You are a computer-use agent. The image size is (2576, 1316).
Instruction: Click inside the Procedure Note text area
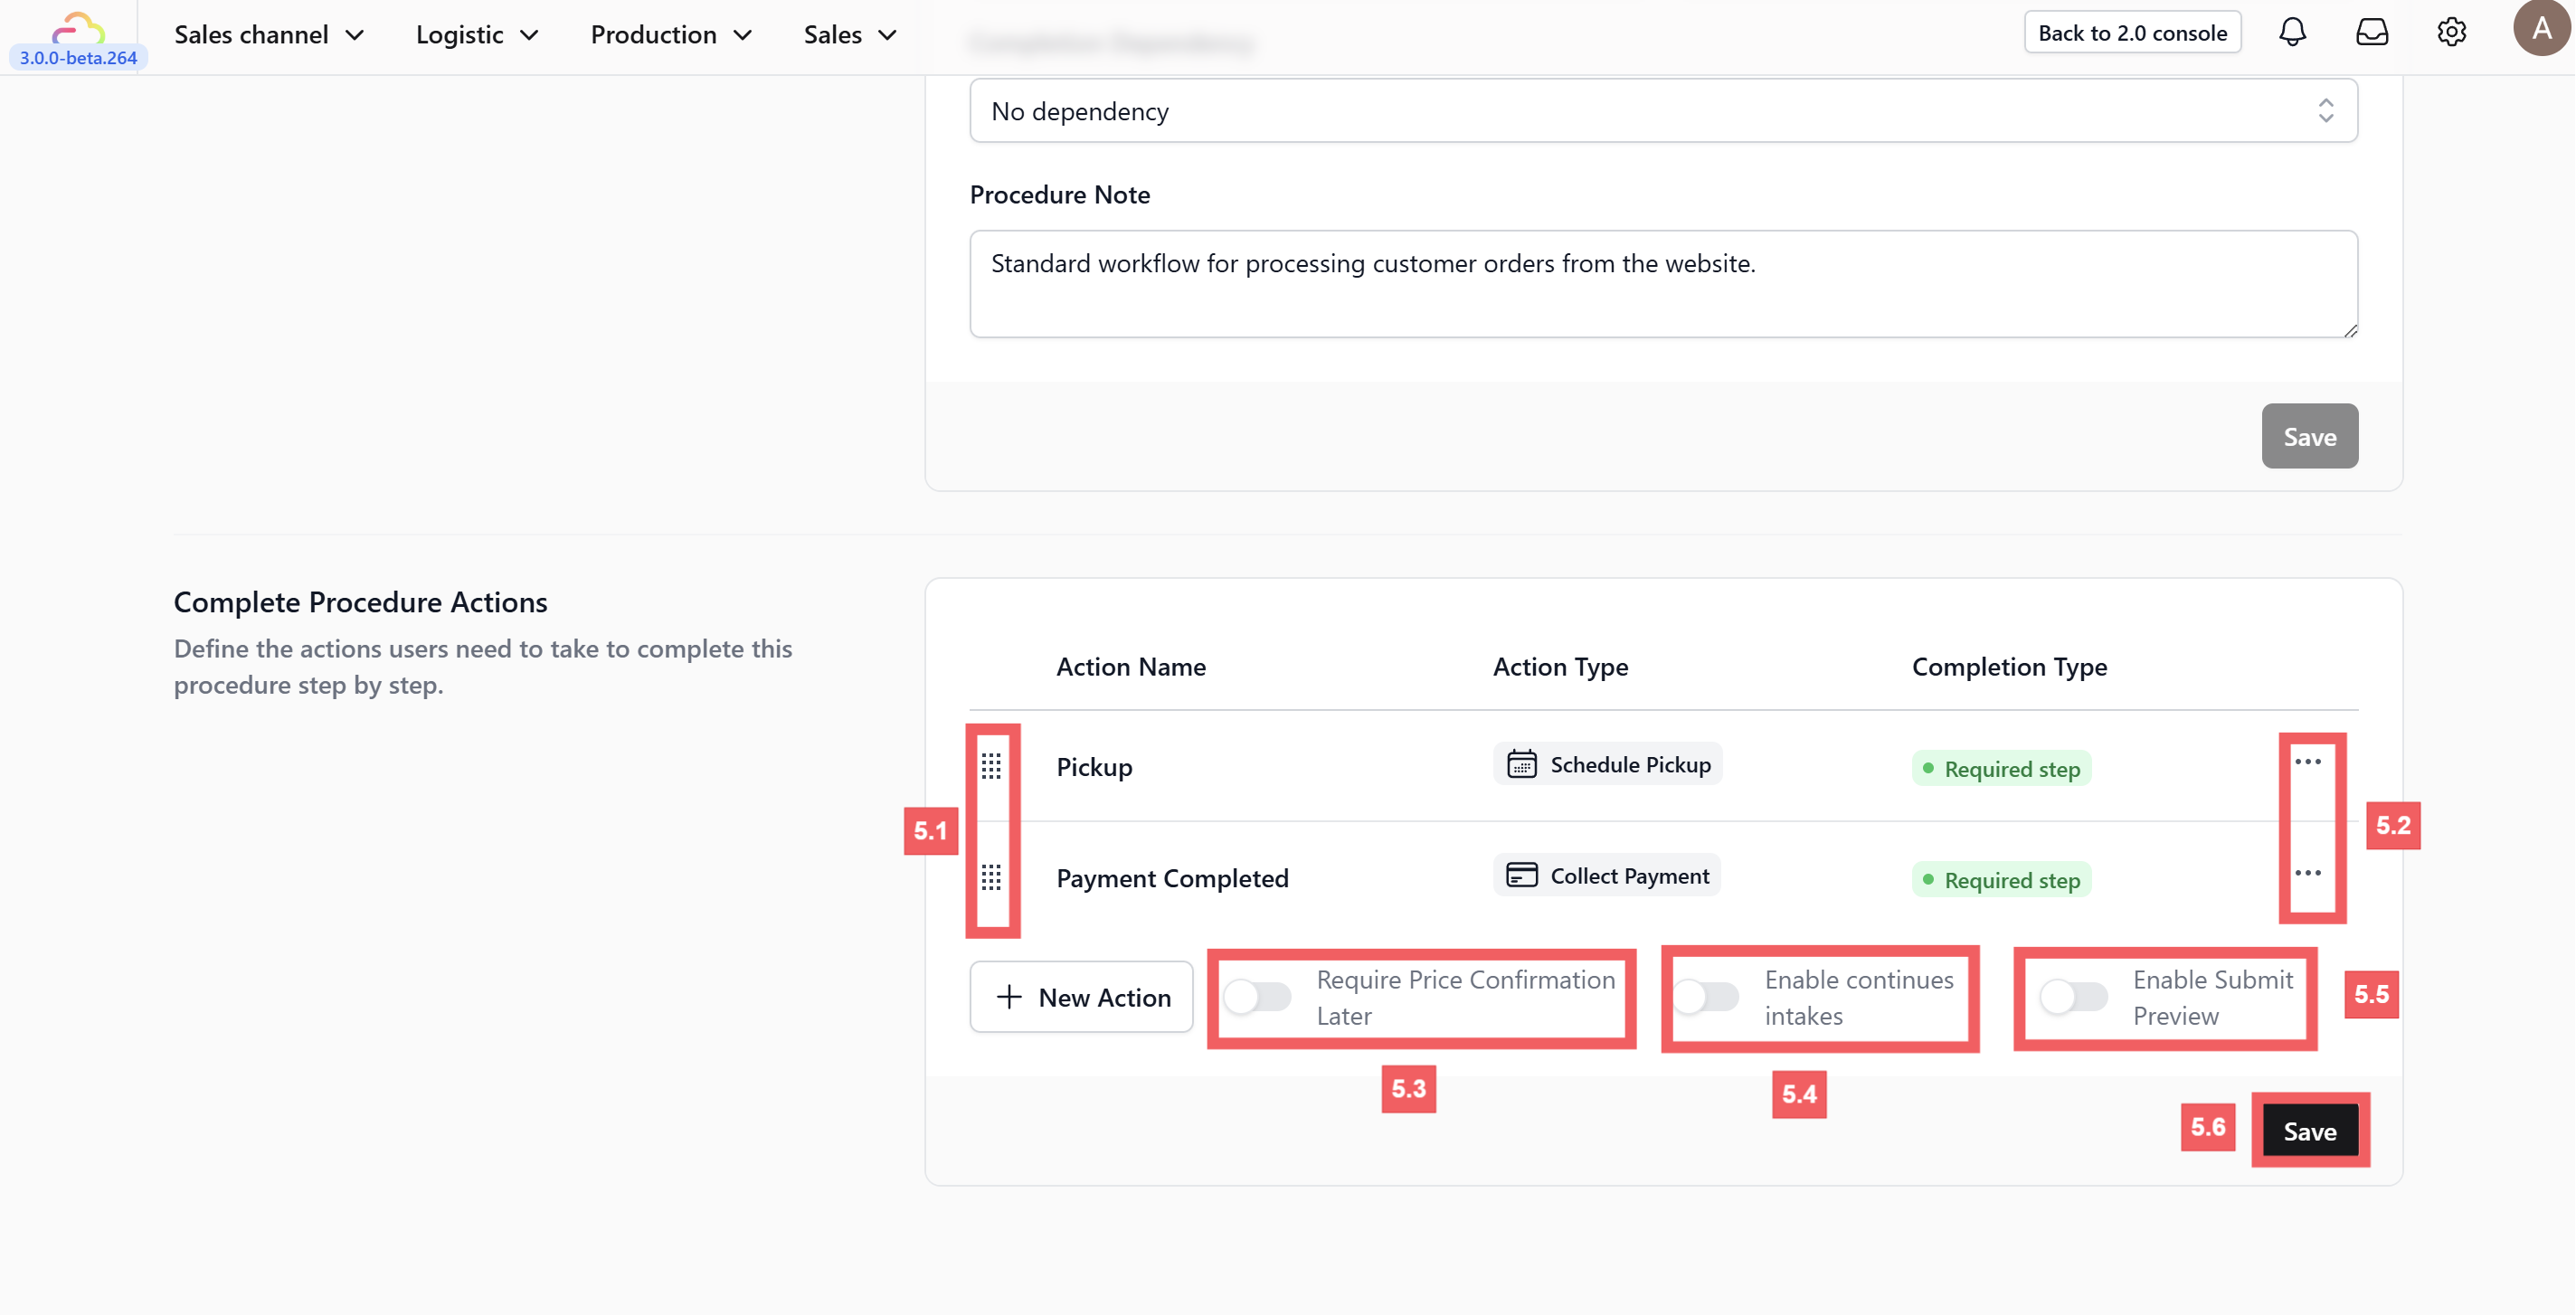pyautogui.click(x=1663, y=285)
